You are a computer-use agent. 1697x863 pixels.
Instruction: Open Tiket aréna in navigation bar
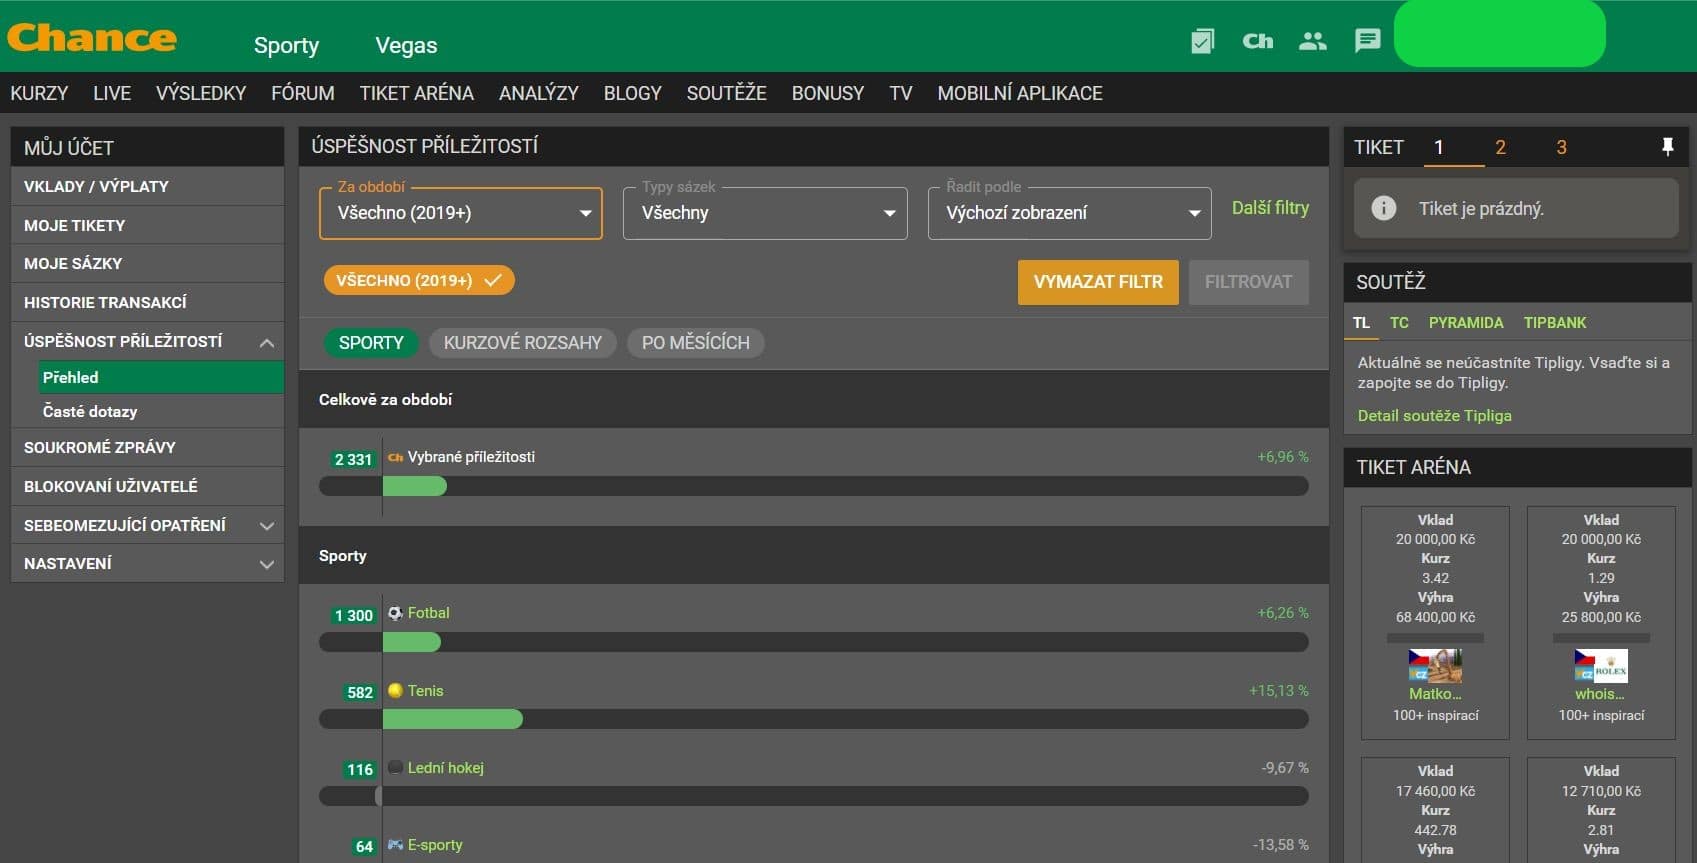(x=417, y=93)
